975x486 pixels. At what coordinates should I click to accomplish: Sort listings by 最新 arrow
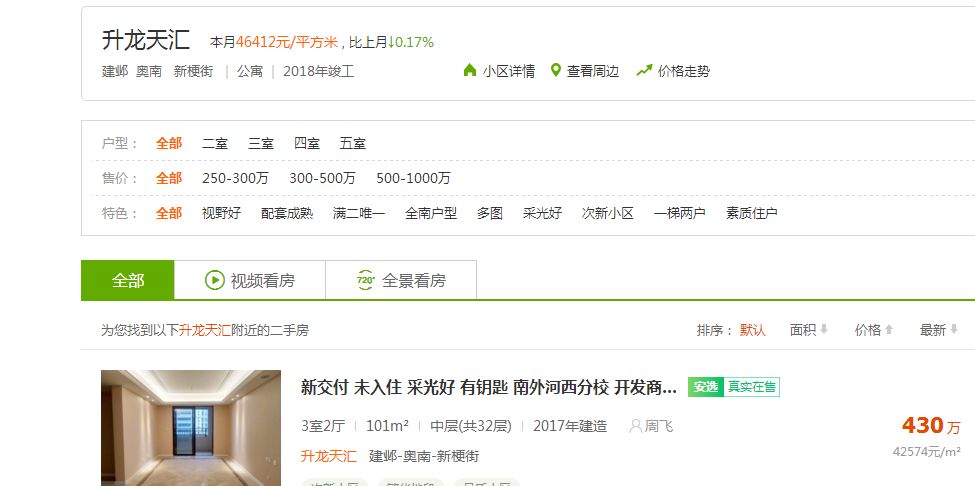point(953,330)
